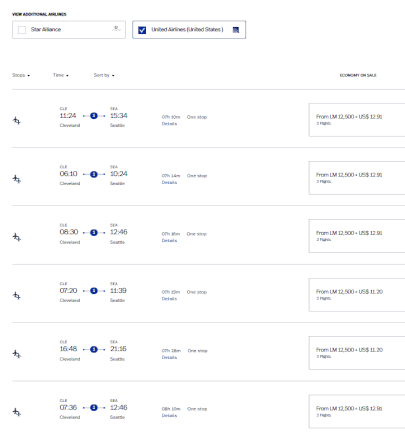Click the Star Alliance logo icon
405x435 pixels.
click(116, 29)
